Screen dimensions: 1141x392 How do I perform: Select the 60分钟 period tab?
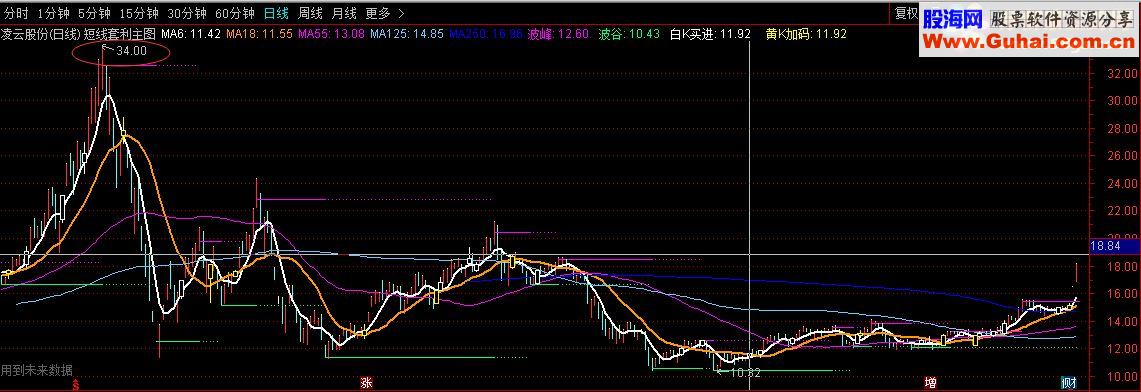click(x=234, y=12)
